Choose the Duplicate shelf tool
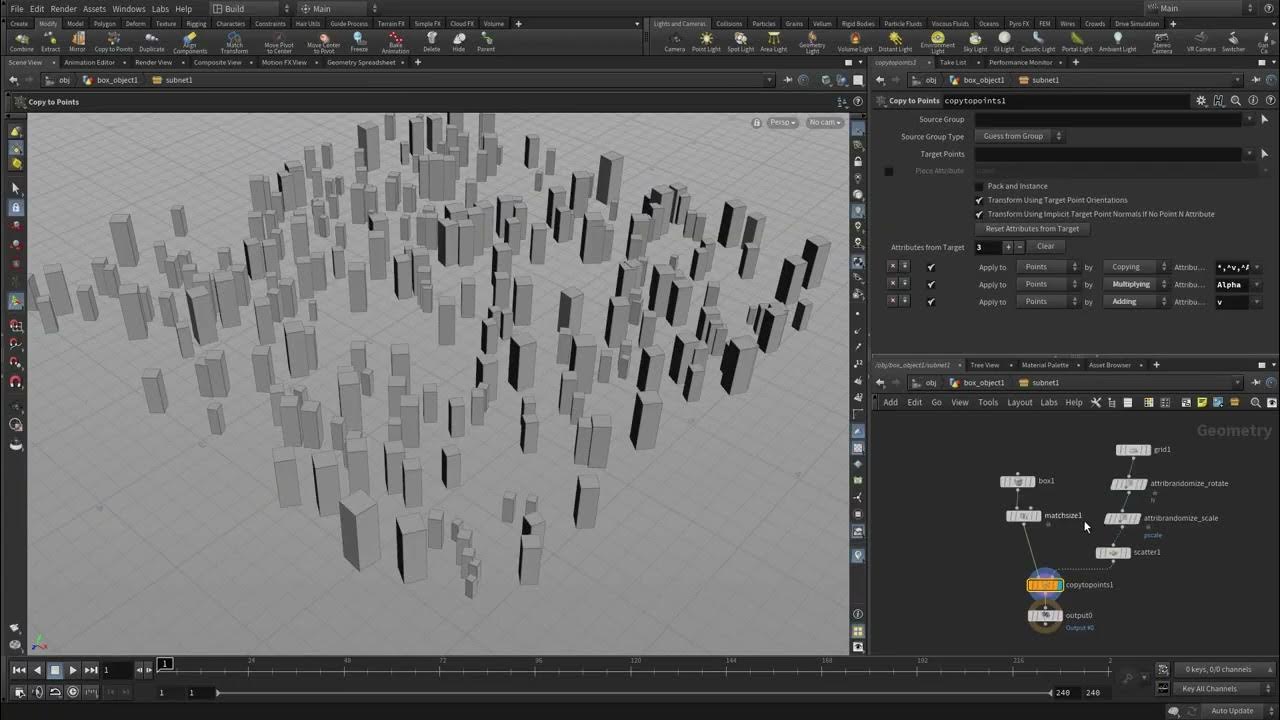 (152, 41)
